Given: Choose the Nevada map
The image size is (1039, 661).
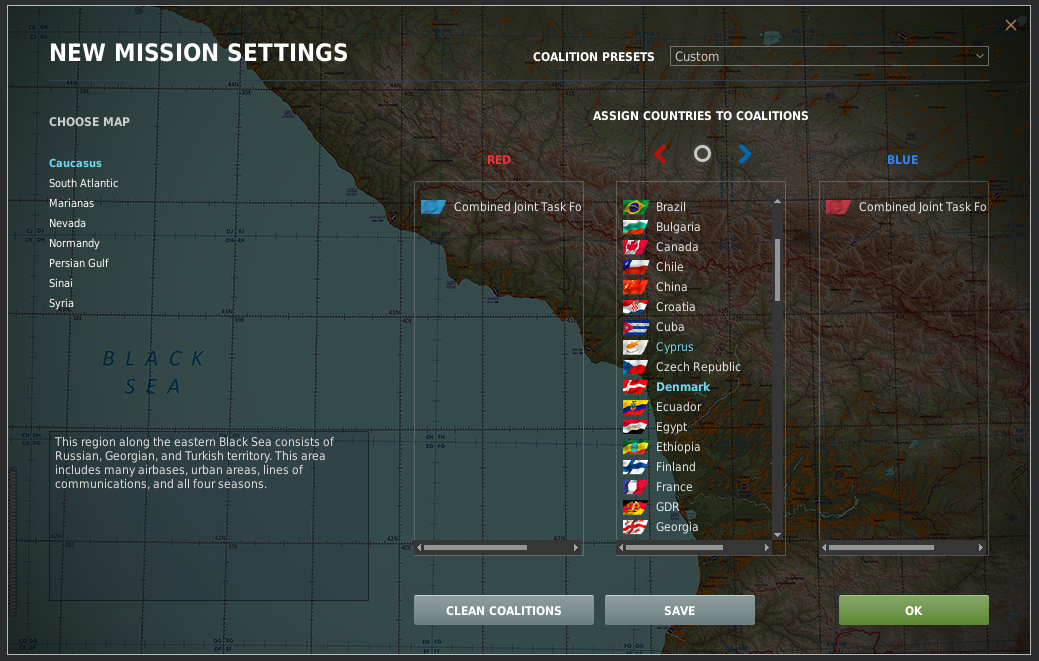Looking at the screenshot, I should [x=67, y=223].
